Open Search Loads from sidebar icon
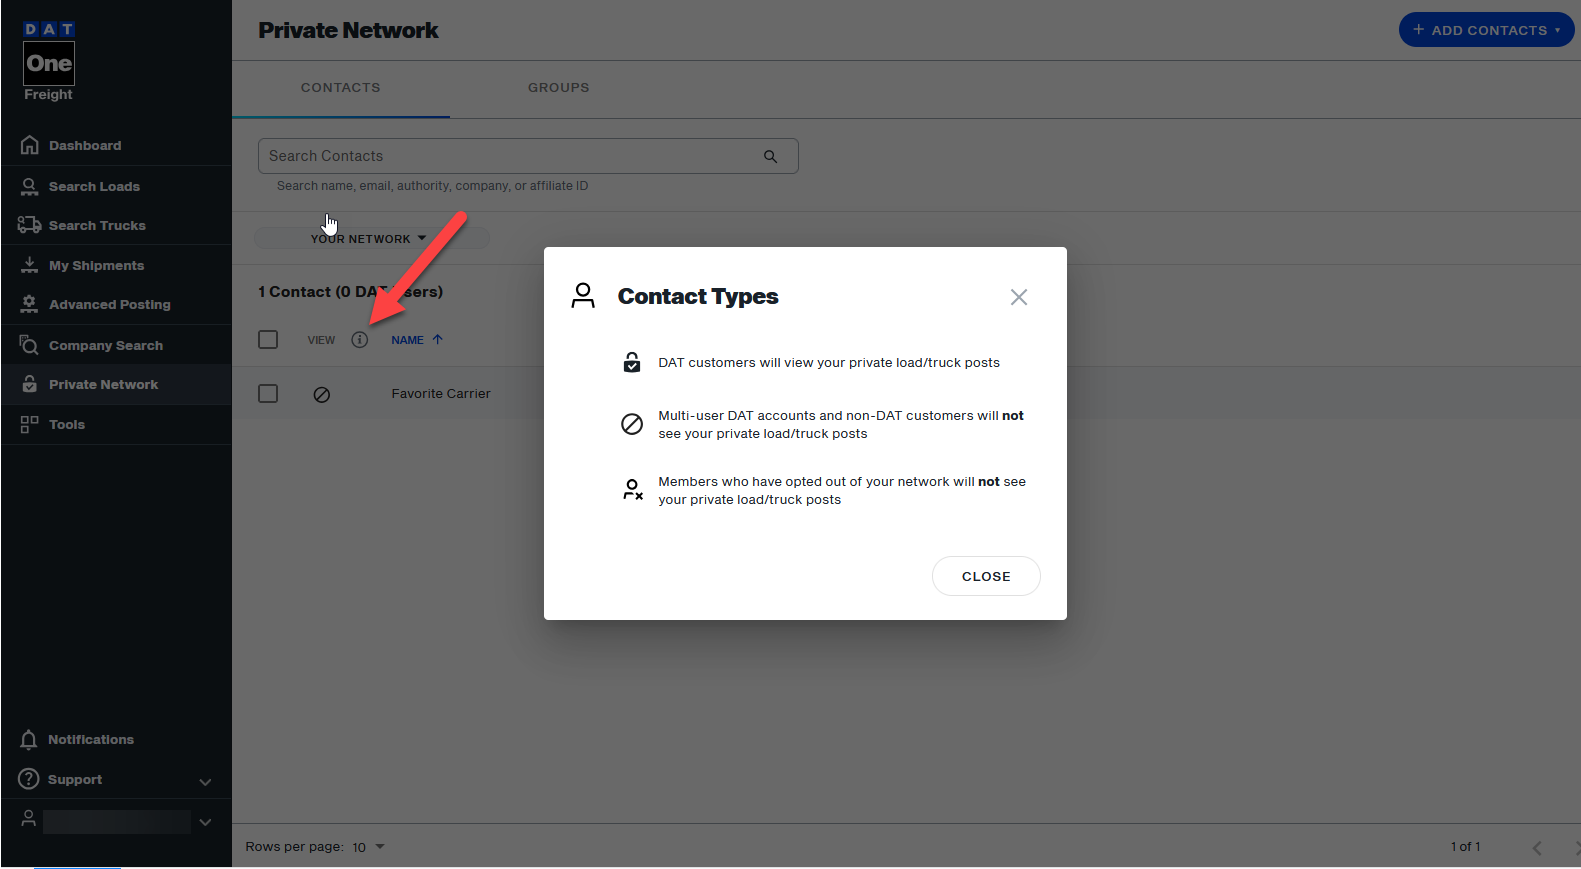1581x869 pixels. (30, 187)
